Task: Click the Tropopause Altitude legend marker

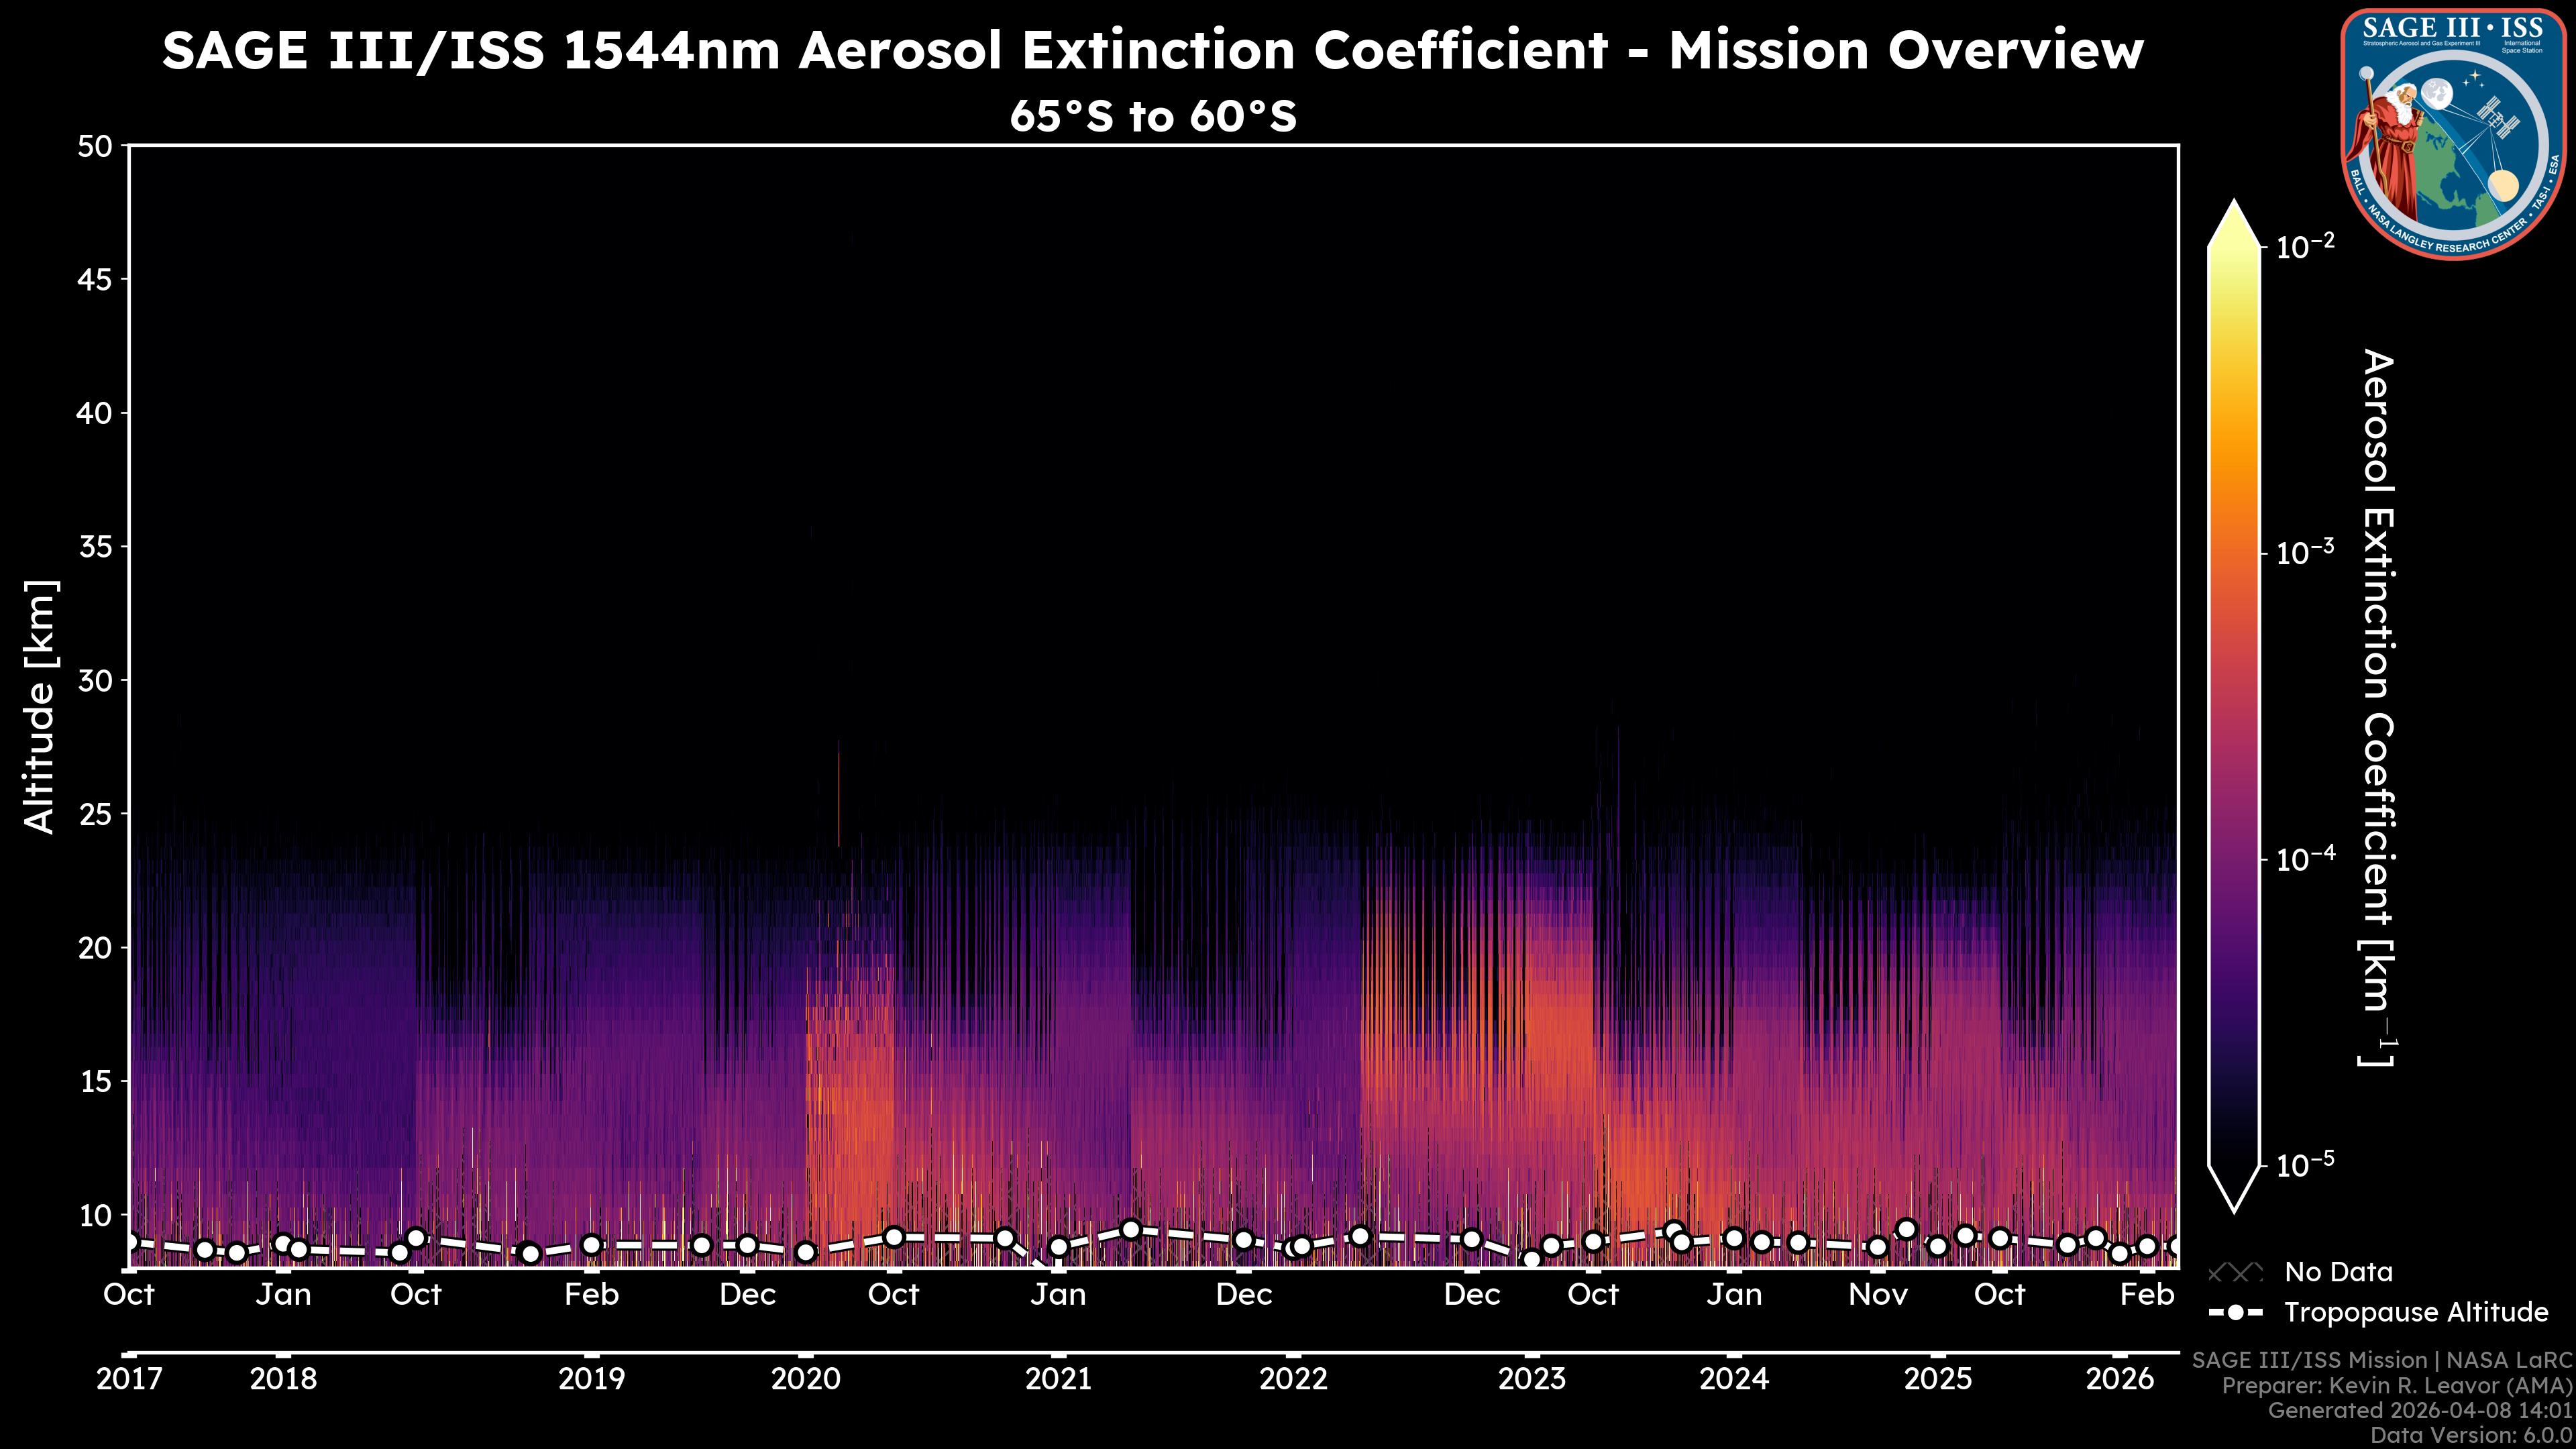Action: click(x=2235, y=1312)
